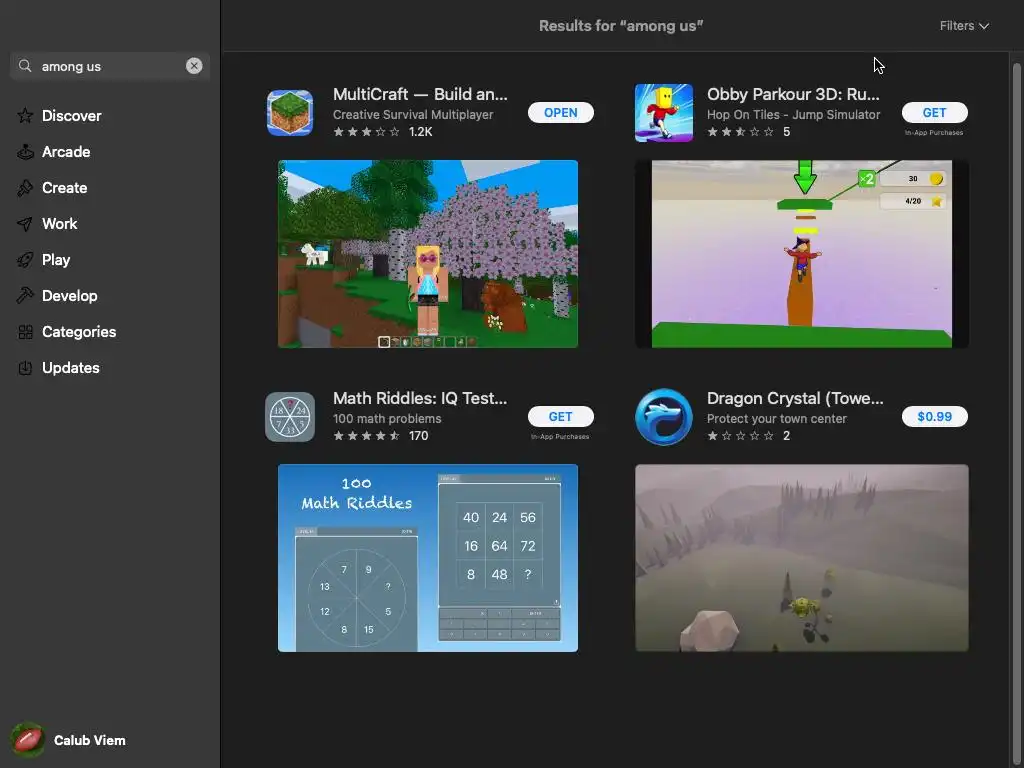
Task: Go to Arcade in sidebar
Action: tap(66, 152)
